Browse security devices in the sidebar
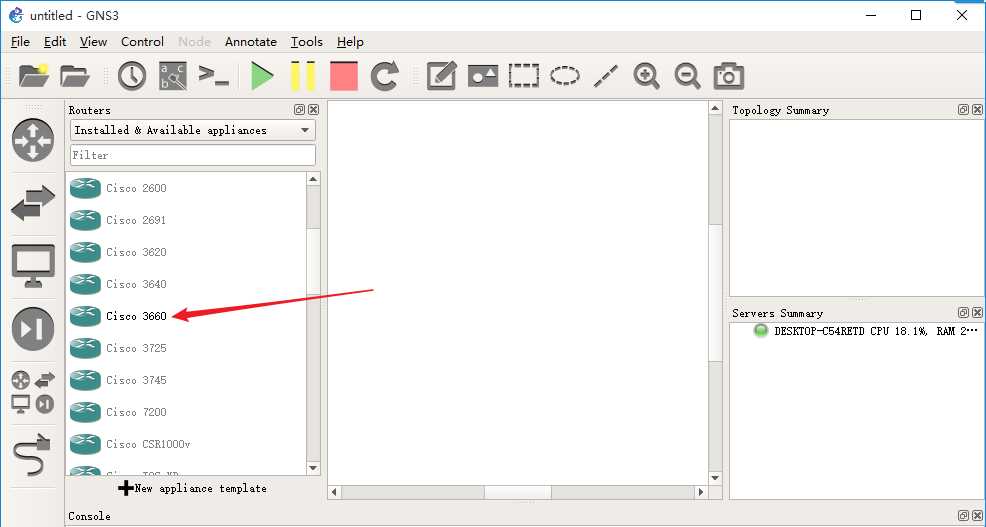The height and width of the screenshot is (527, 986). (33, 329)
